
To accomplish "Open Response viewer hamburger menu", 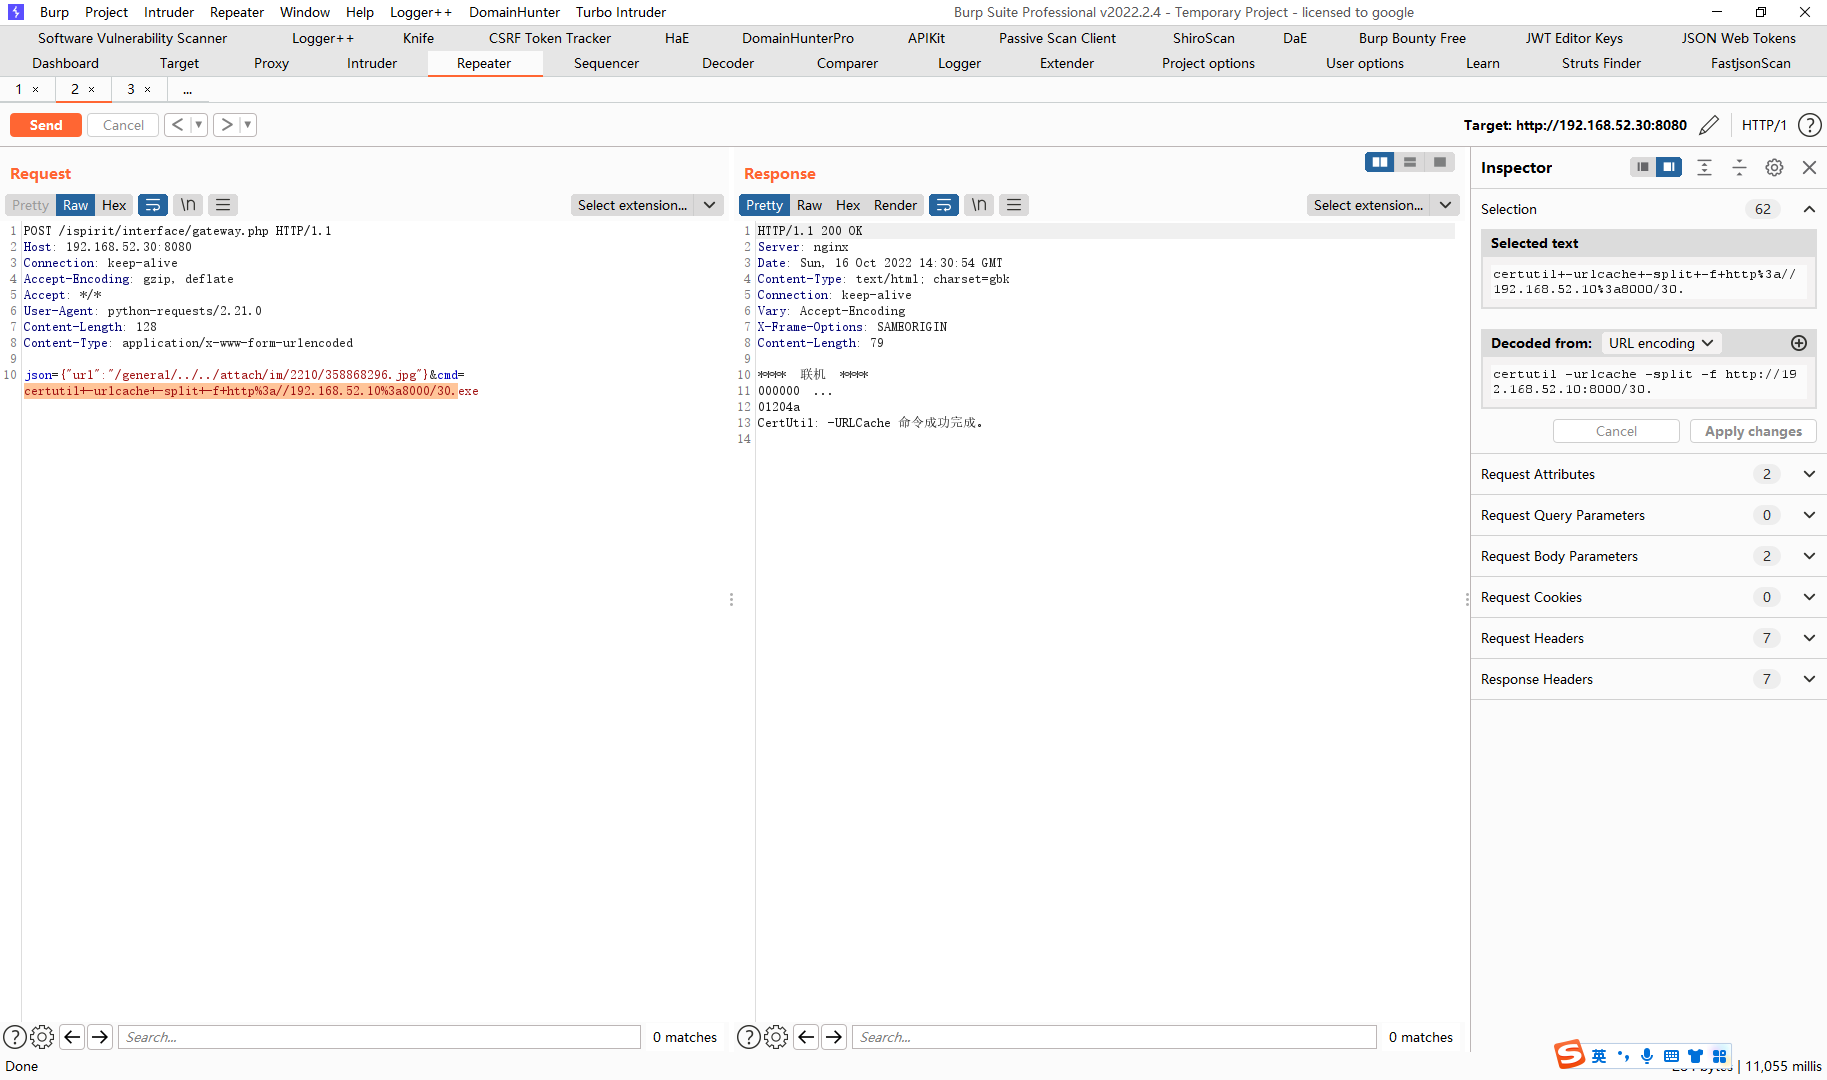I will [x=1014, y=205].
